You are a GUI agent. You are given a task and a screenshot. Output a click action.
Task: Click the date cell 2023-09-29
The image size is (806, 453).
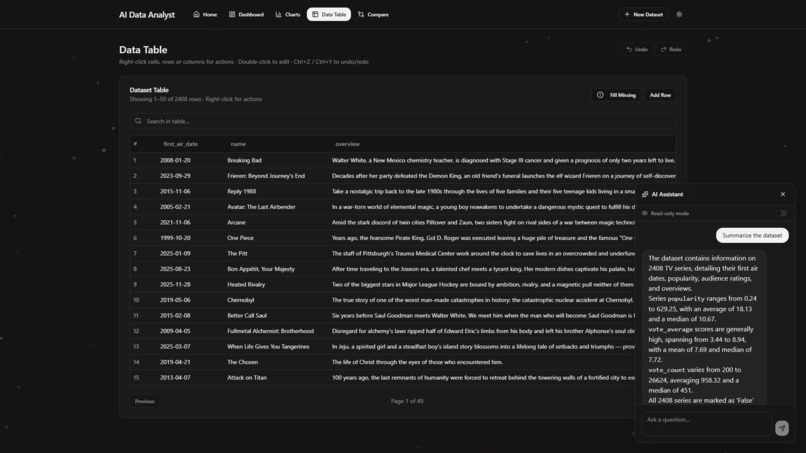pyautogui.click(x=175, y=176)
